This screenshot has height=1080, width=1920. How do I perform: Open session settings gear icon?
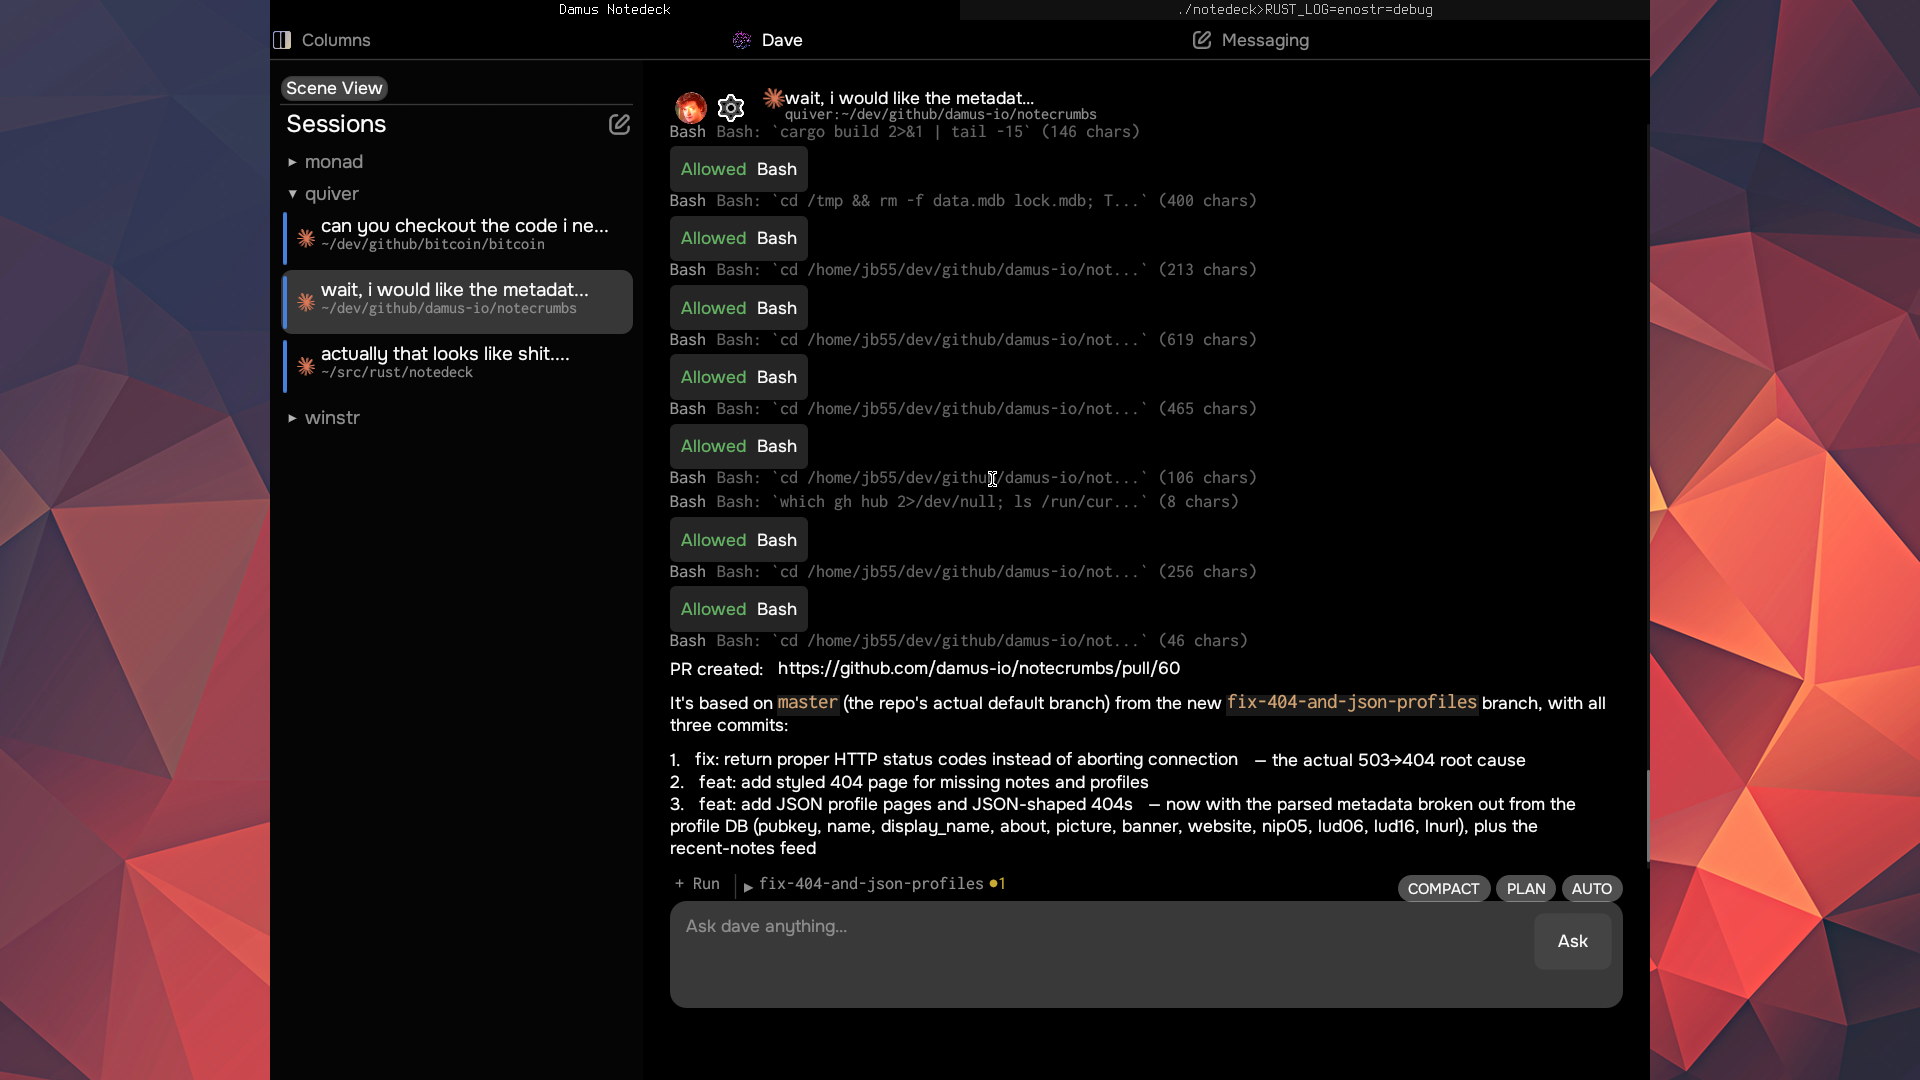click(x=731, y=108)
